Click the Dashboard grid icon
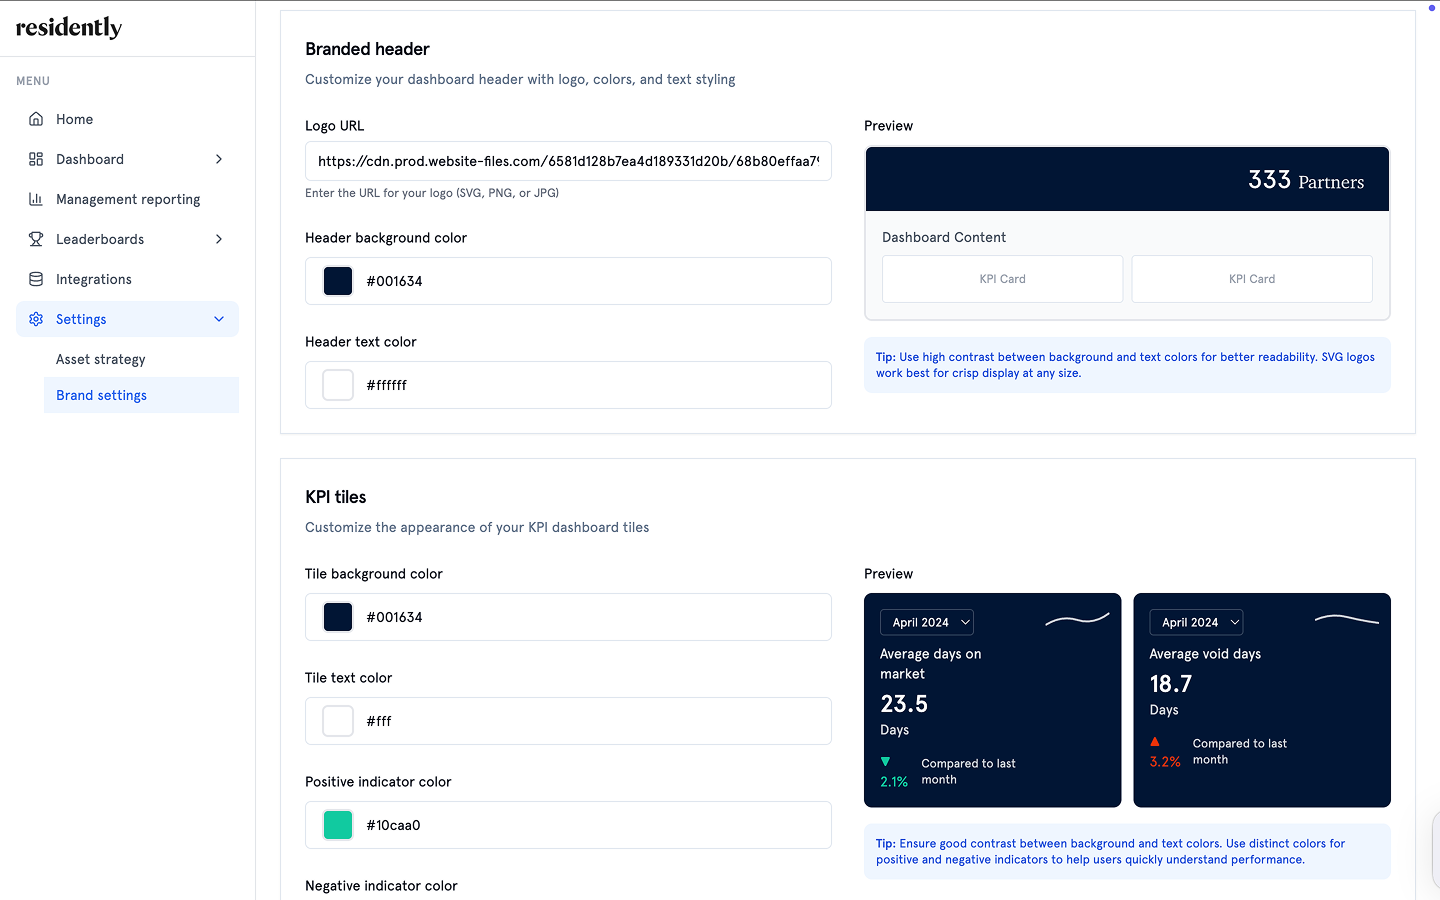 click(x=36, y=159)
